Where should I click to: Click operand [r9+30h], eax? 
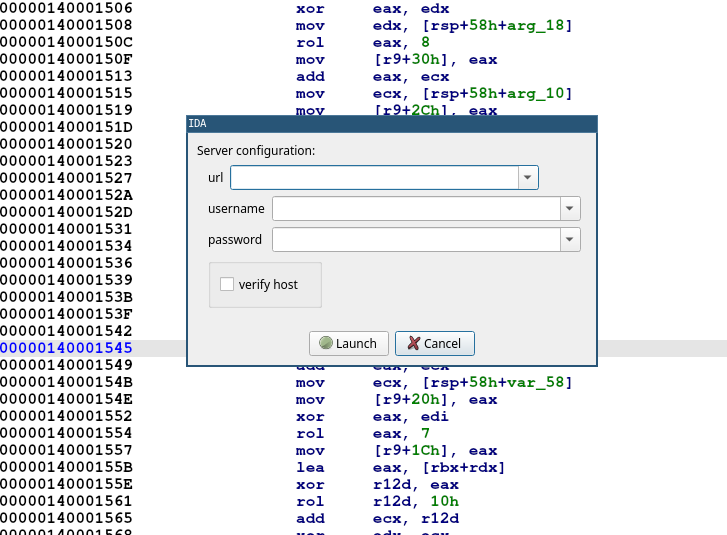[x=435, y=60]
